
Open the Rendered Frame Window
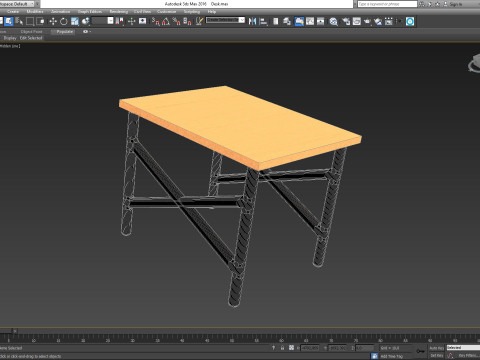click(357, 21)
